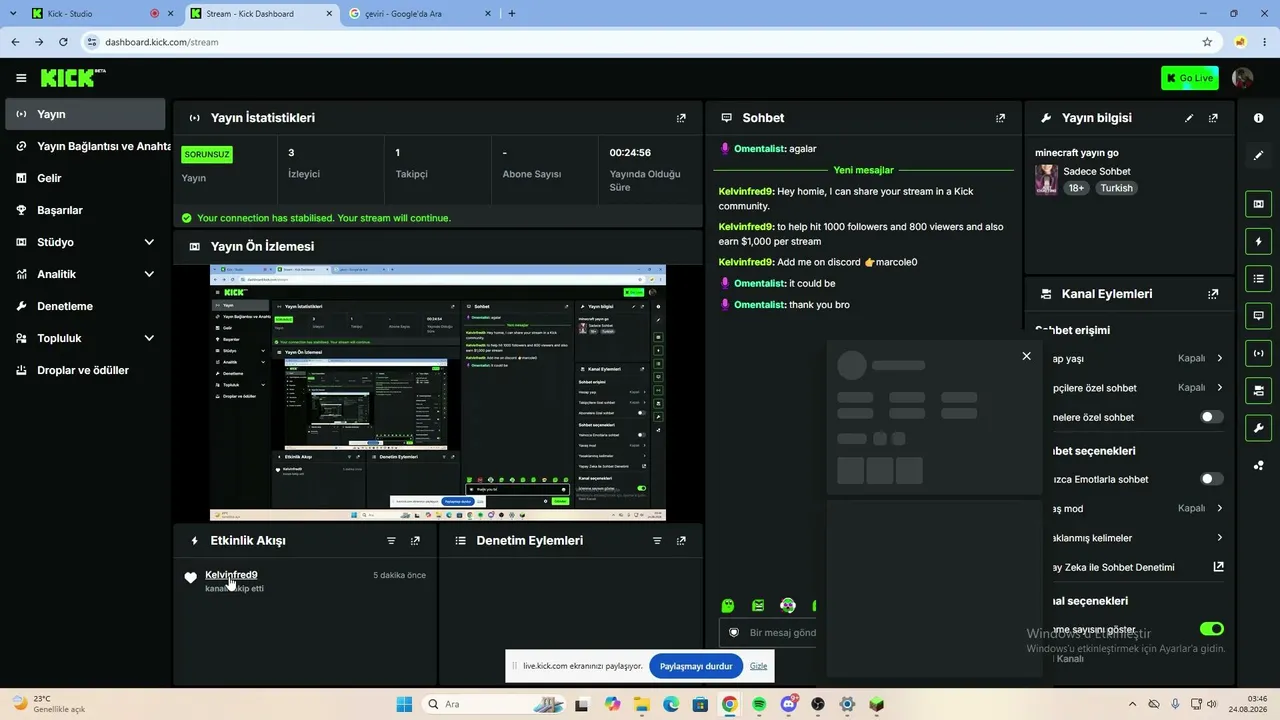Bookmark this page with the star icon
Screen dimensions: 1280x720
click(x=1207, y=42)
